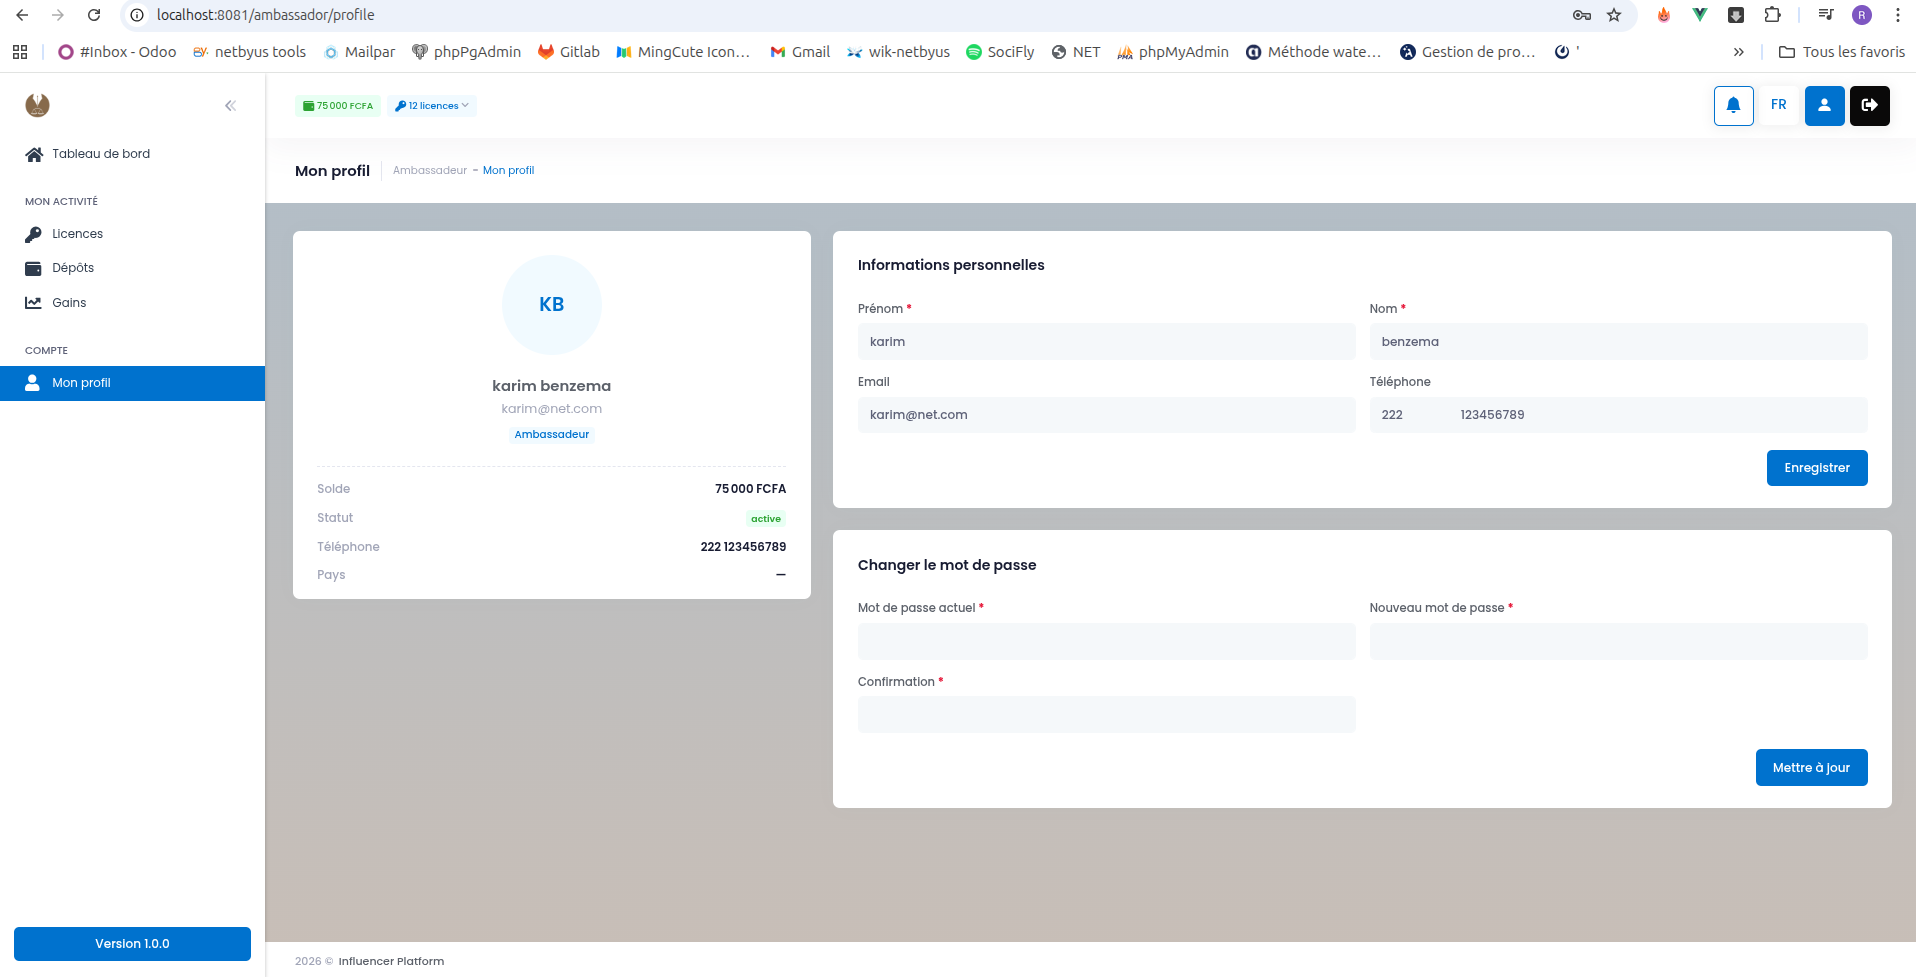Open the user profile icon button
The image size is (1916, 977).
click(1824, 105)
